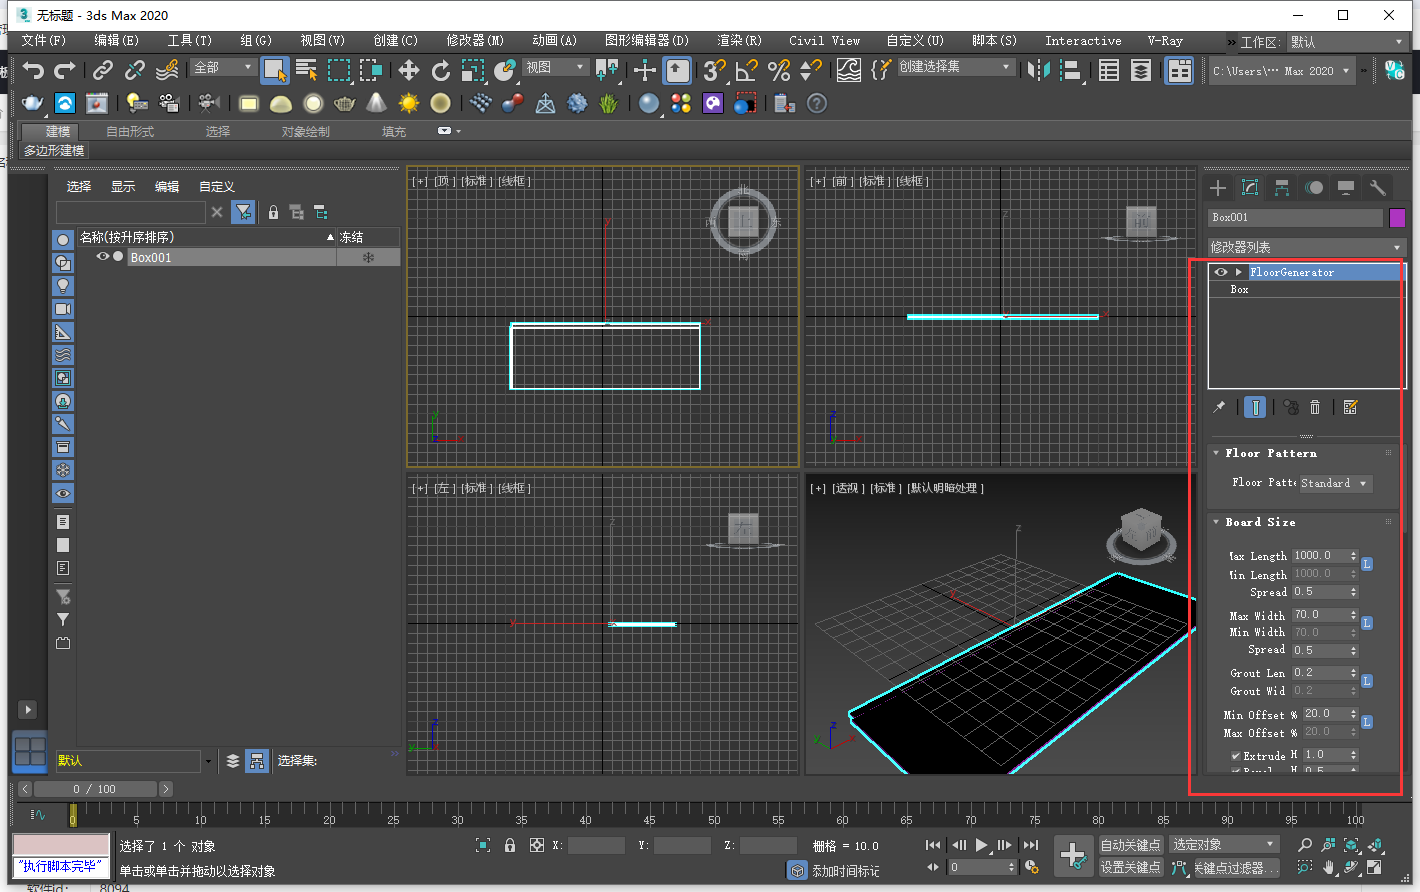1420x892 pixels.
Task: Select the Select and Move tool
Action: [x=408, y=71]
